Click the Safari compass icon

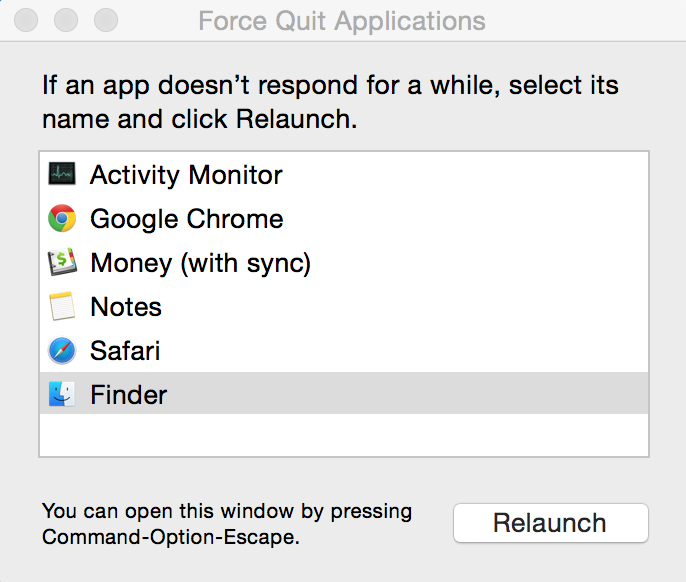click(62, 351)
